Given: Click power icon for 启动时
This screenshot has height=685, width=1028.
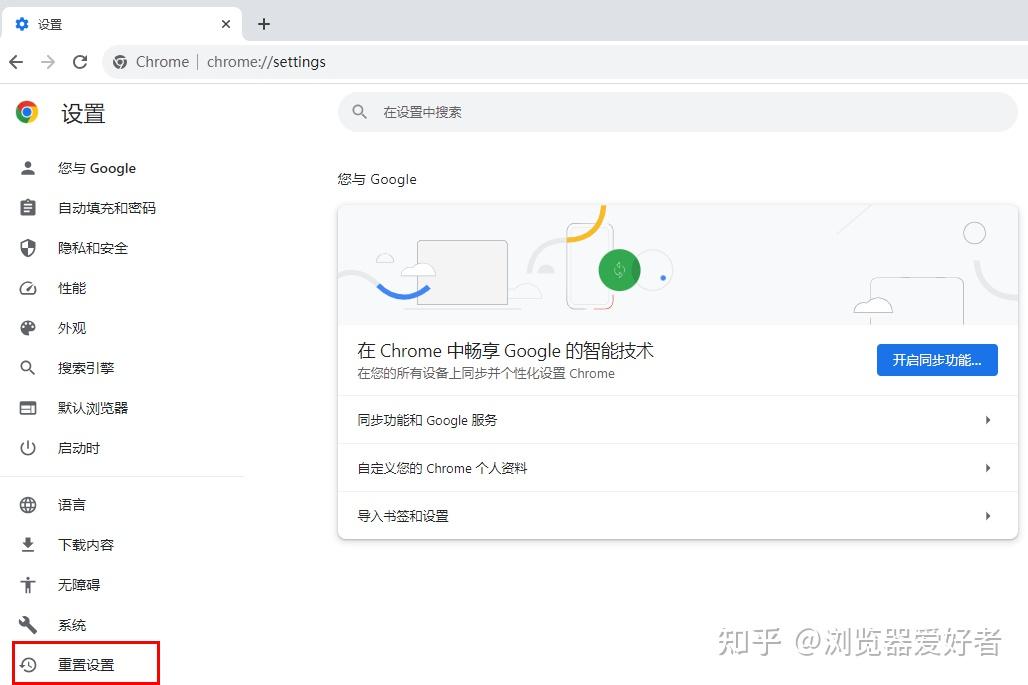Looking at the screenshot, I should [28, 448].
